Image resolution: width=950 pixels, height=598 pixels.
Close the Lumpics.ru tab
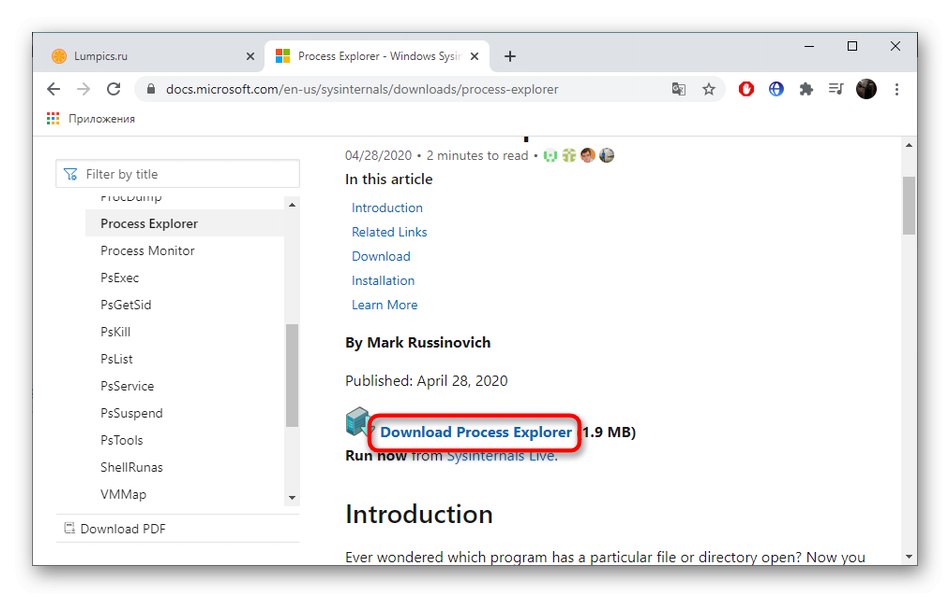[250, 56]
